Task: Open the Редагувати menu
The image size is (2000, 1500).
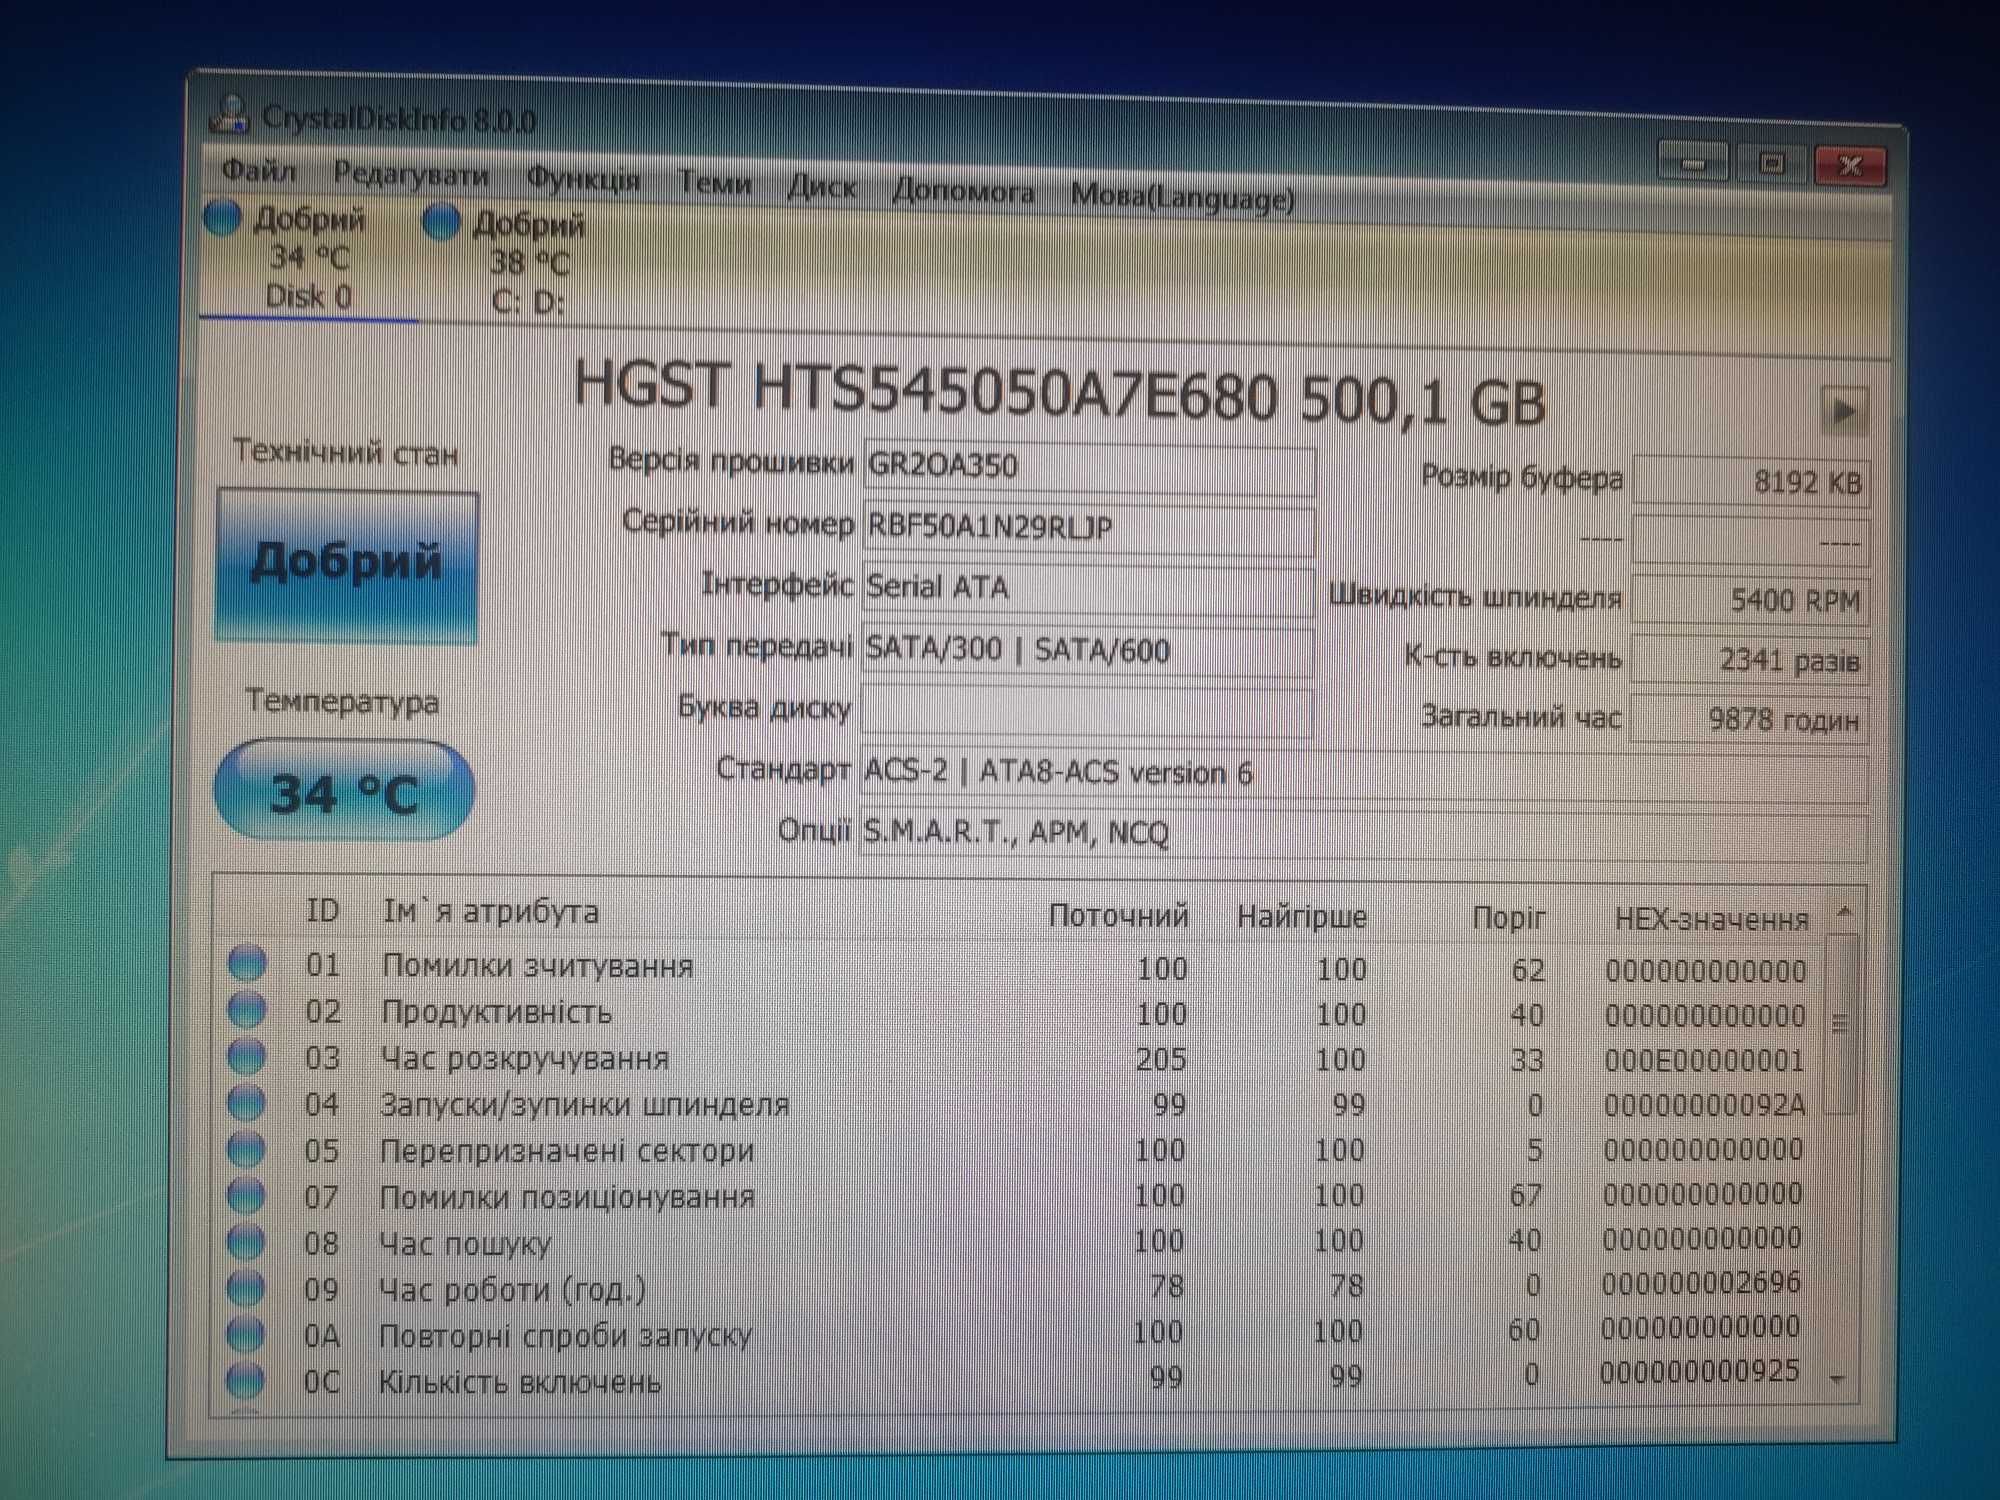Action: click(411, 175)
